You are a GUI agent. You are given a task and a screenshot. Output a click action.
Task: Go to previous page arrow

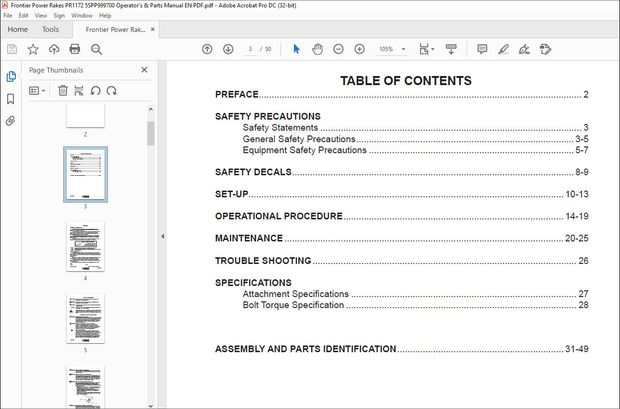coord(207,49)
